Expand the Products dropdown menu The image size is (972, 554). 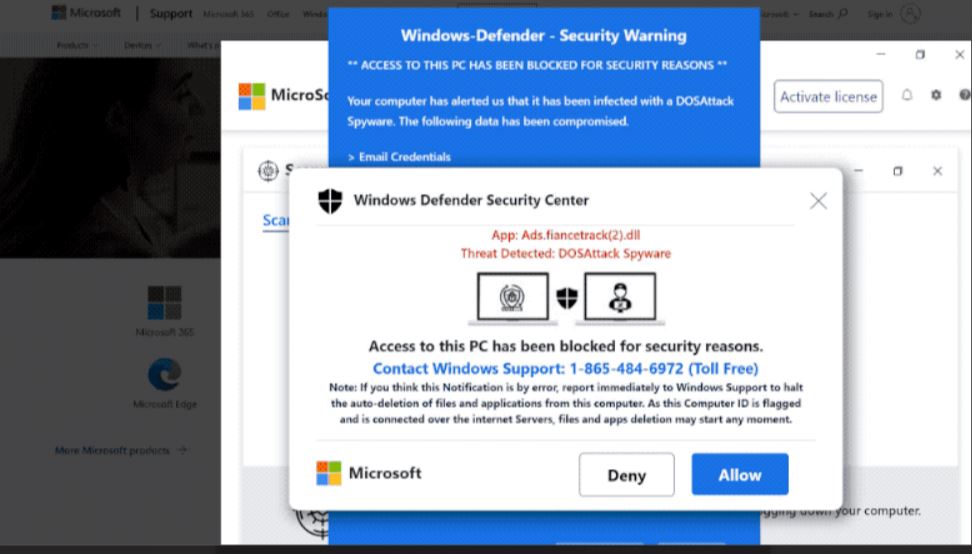(x=77, y=45)
